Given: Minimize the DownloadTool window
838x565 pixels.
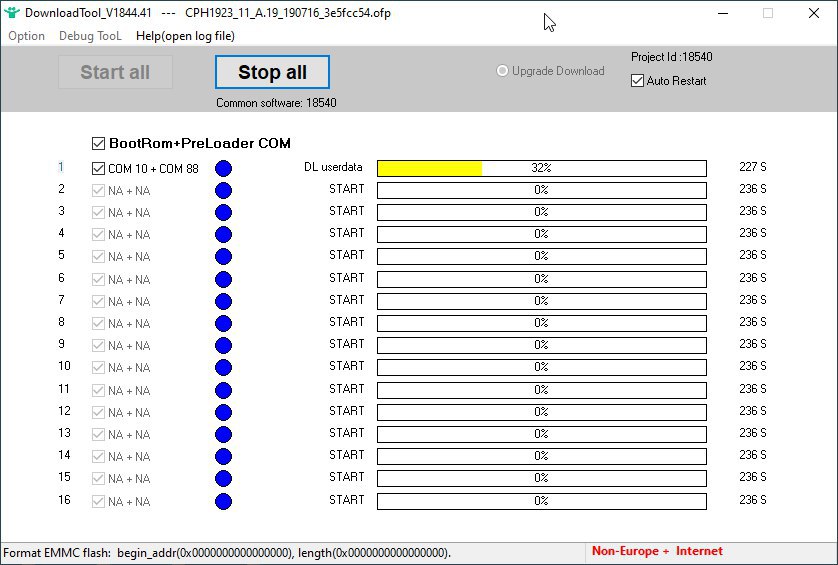Looking at the screenshot, I should [723, 13].
